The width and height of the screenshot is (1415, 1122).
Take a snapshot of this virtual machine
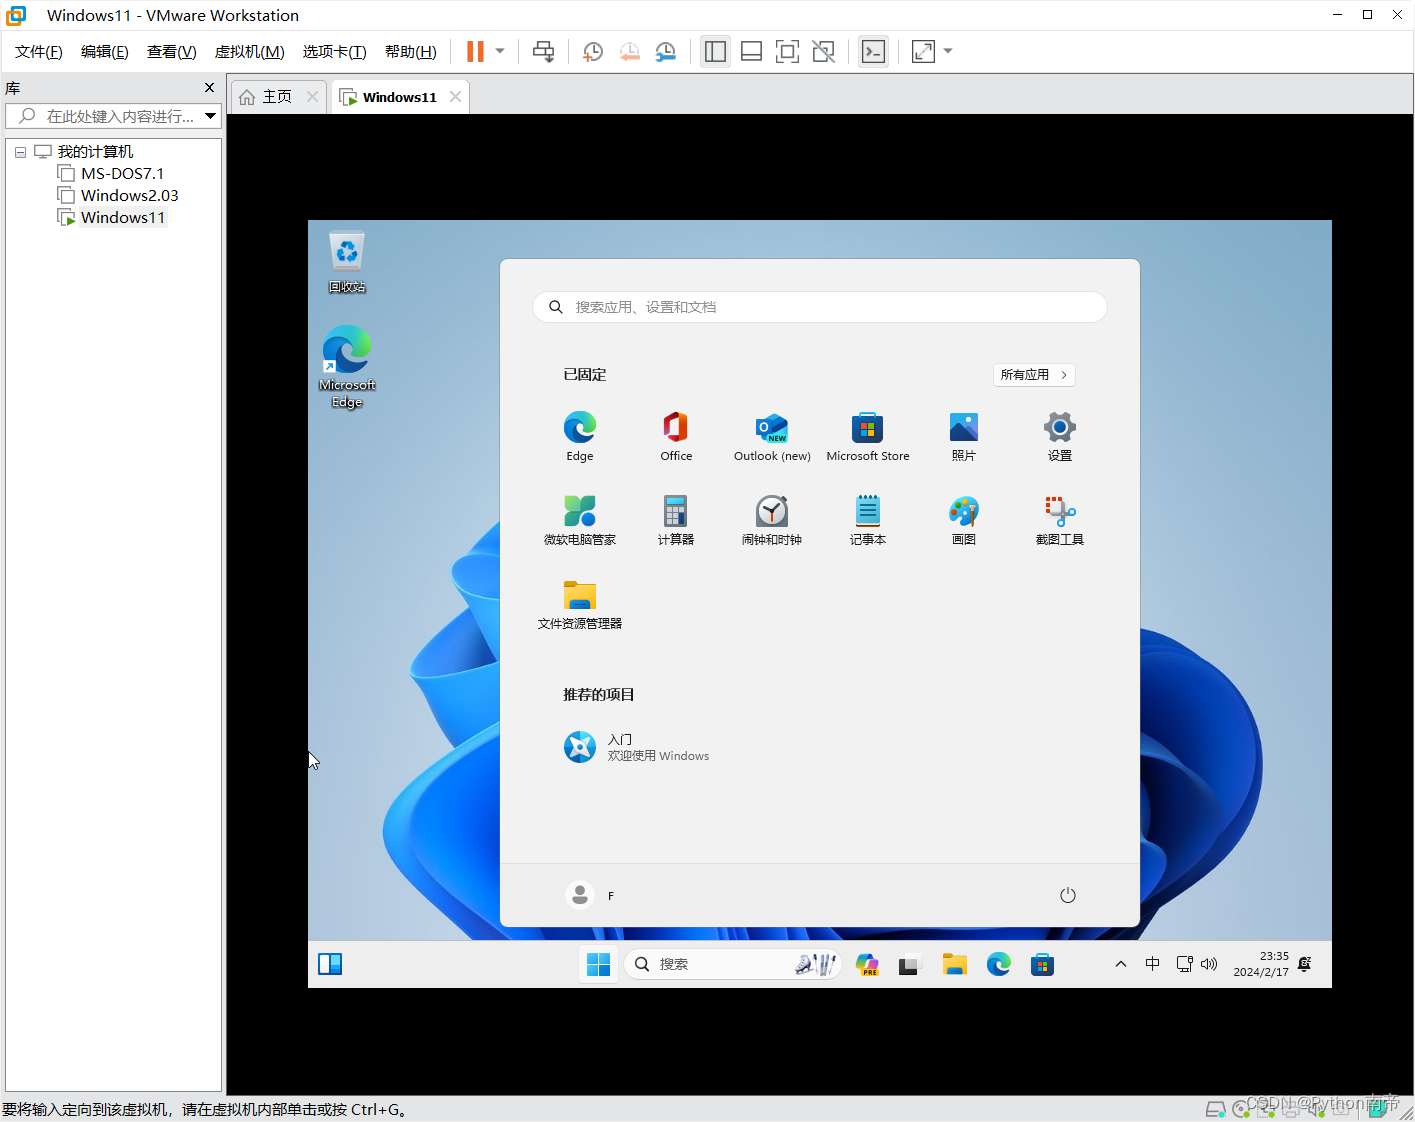[x=593, y=52]
